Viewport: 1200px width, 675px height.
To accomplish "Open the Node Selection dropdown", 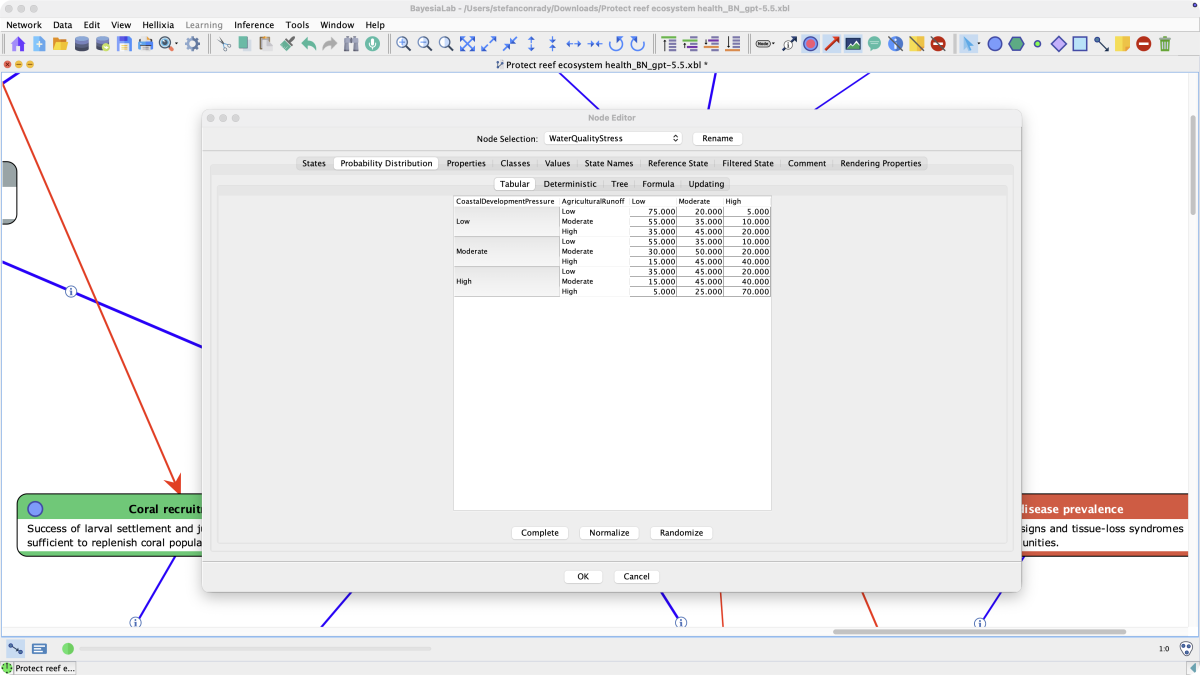I will click(613, 138).
